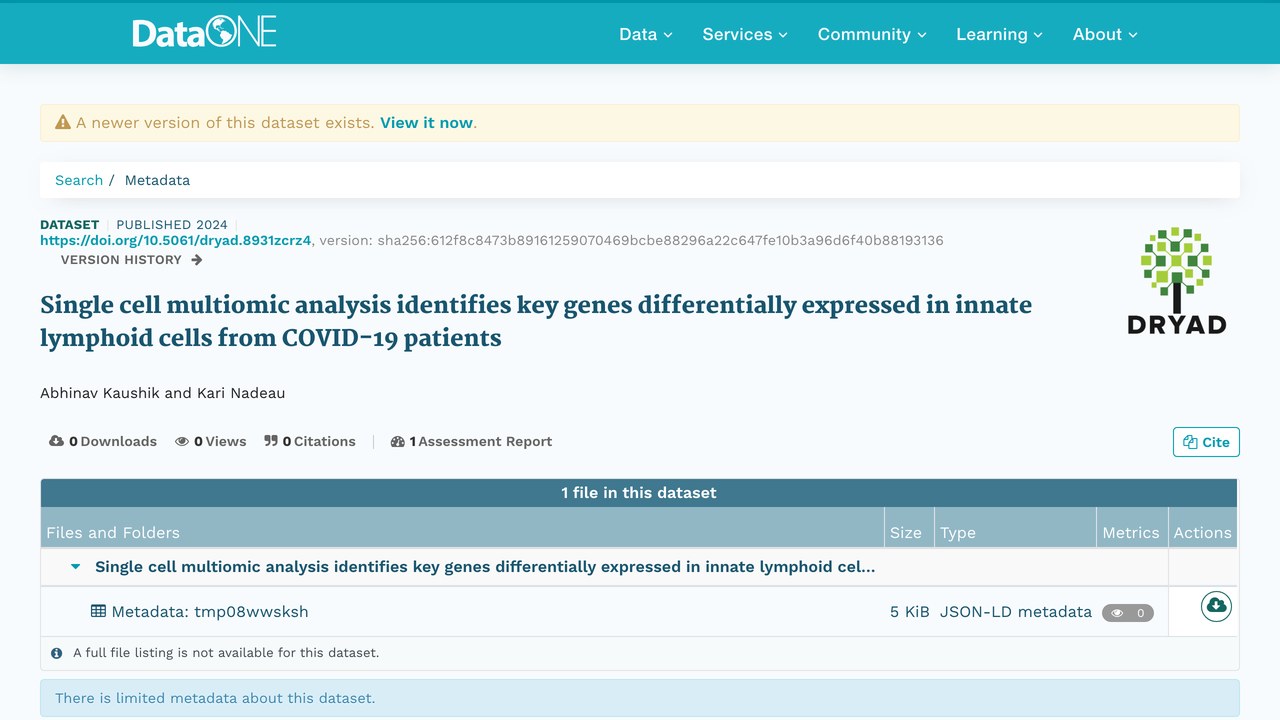Image resolution: width=1280 pixels, height=720 pixels.
Task: Click the Cite button
Action: click(x=1206, y=442)
